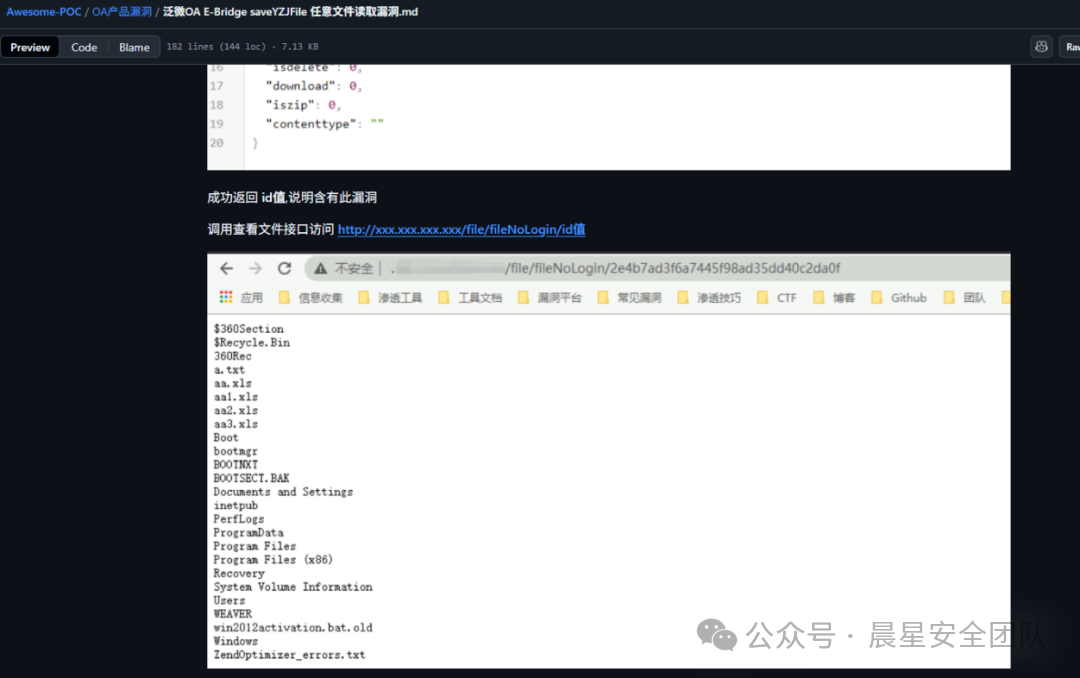Screen dimensions: 1080x678
Task: Click the back arrow in the browser screenshot
Action: [x=226, y=268]
